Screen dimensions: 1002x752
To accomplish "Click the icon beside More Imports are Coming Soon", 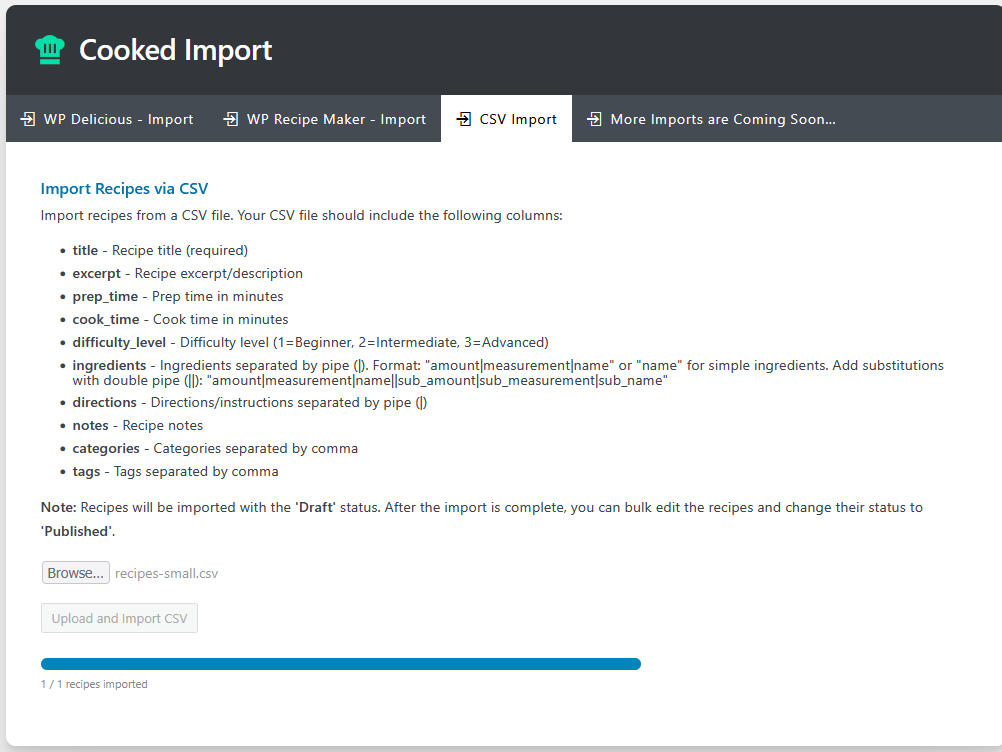I will 594,119.
